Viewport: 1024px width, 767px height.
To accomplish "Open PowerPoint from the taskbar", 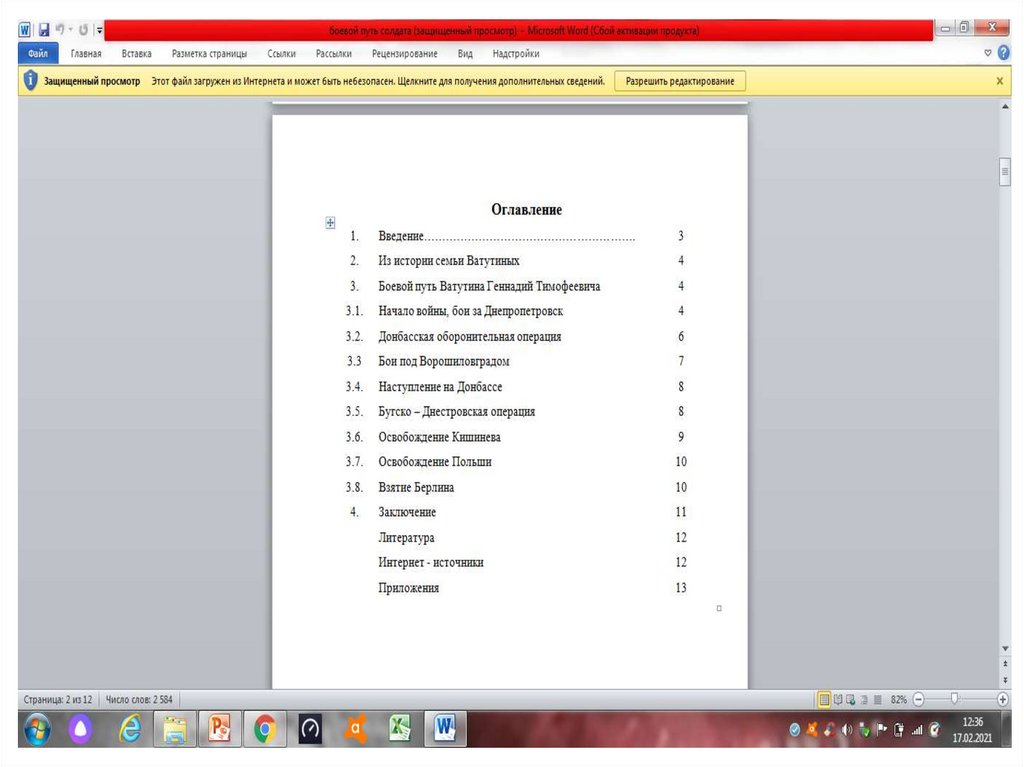I will pos(218,729).
